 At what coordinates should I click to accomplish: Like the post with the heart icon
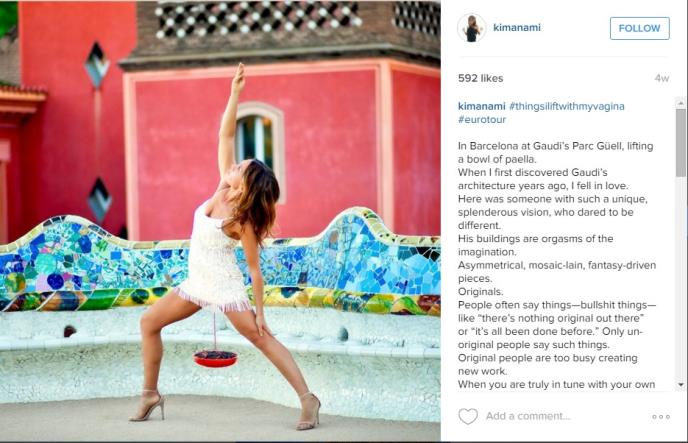click(x=468, y=416)
